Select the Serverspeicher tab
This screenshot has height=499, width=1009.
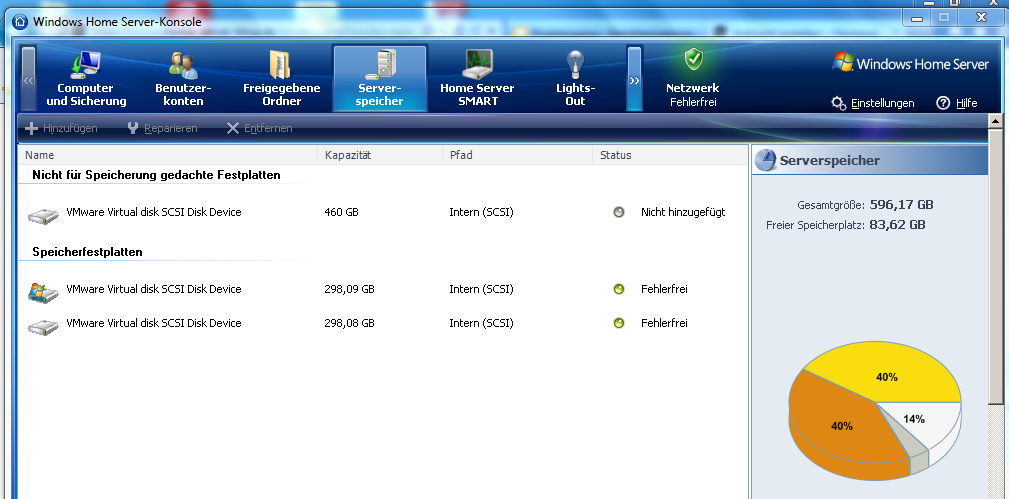(x=380, y=78)
